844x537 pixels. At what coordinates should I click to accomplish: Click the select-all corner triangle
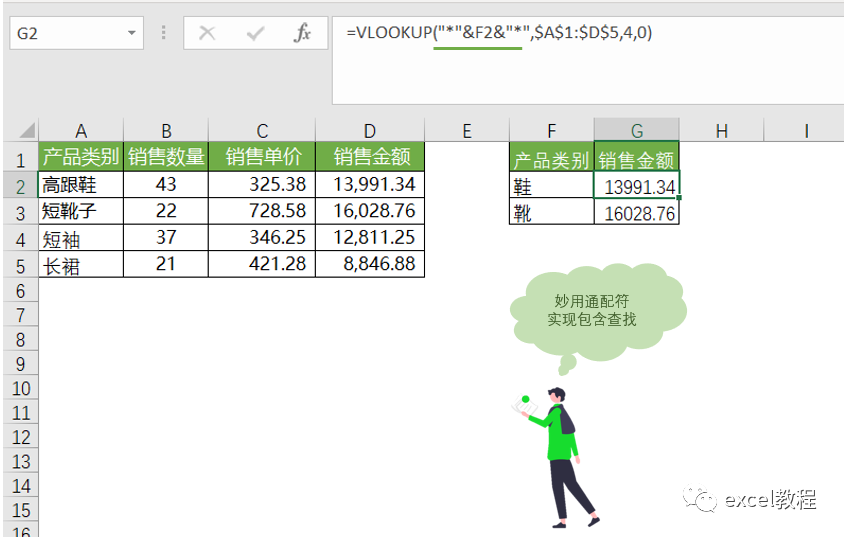pos(26,130)
